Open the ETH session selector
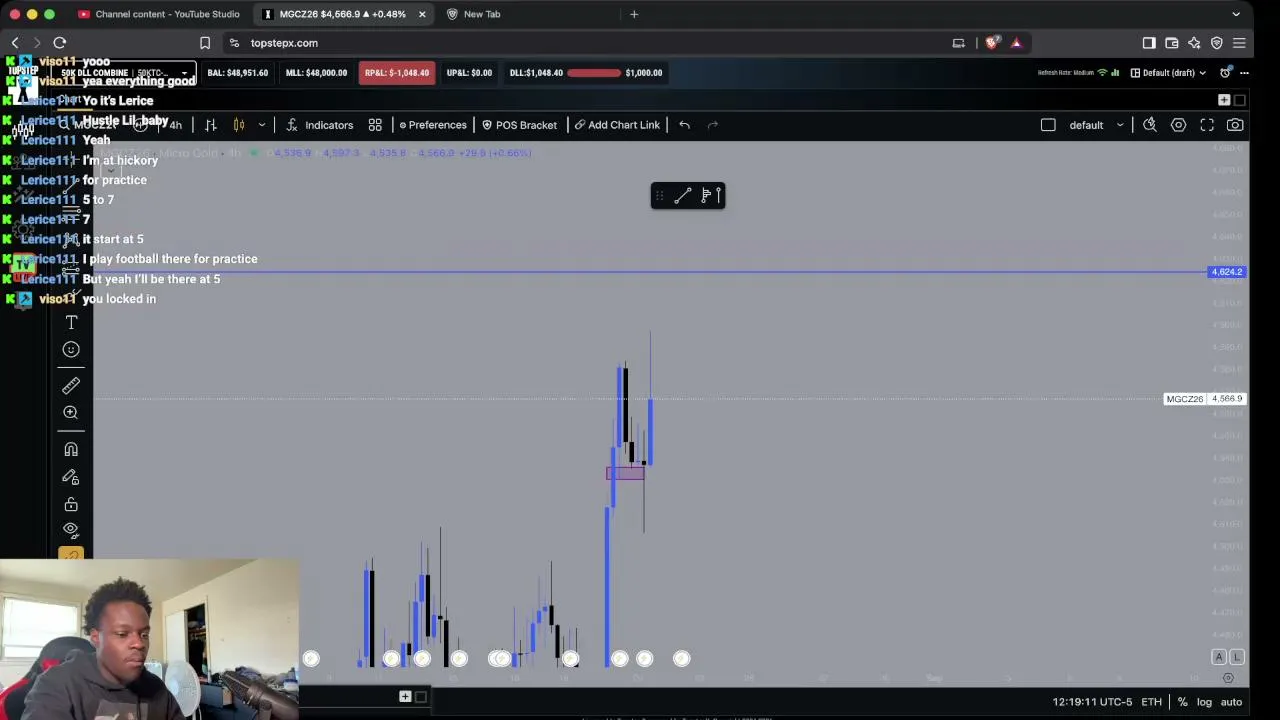 tap(1152, 702)
